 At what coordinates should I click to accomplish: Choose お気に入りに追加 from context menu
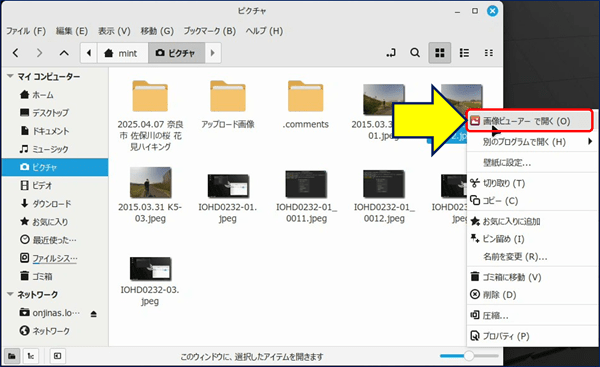[532, 221]
